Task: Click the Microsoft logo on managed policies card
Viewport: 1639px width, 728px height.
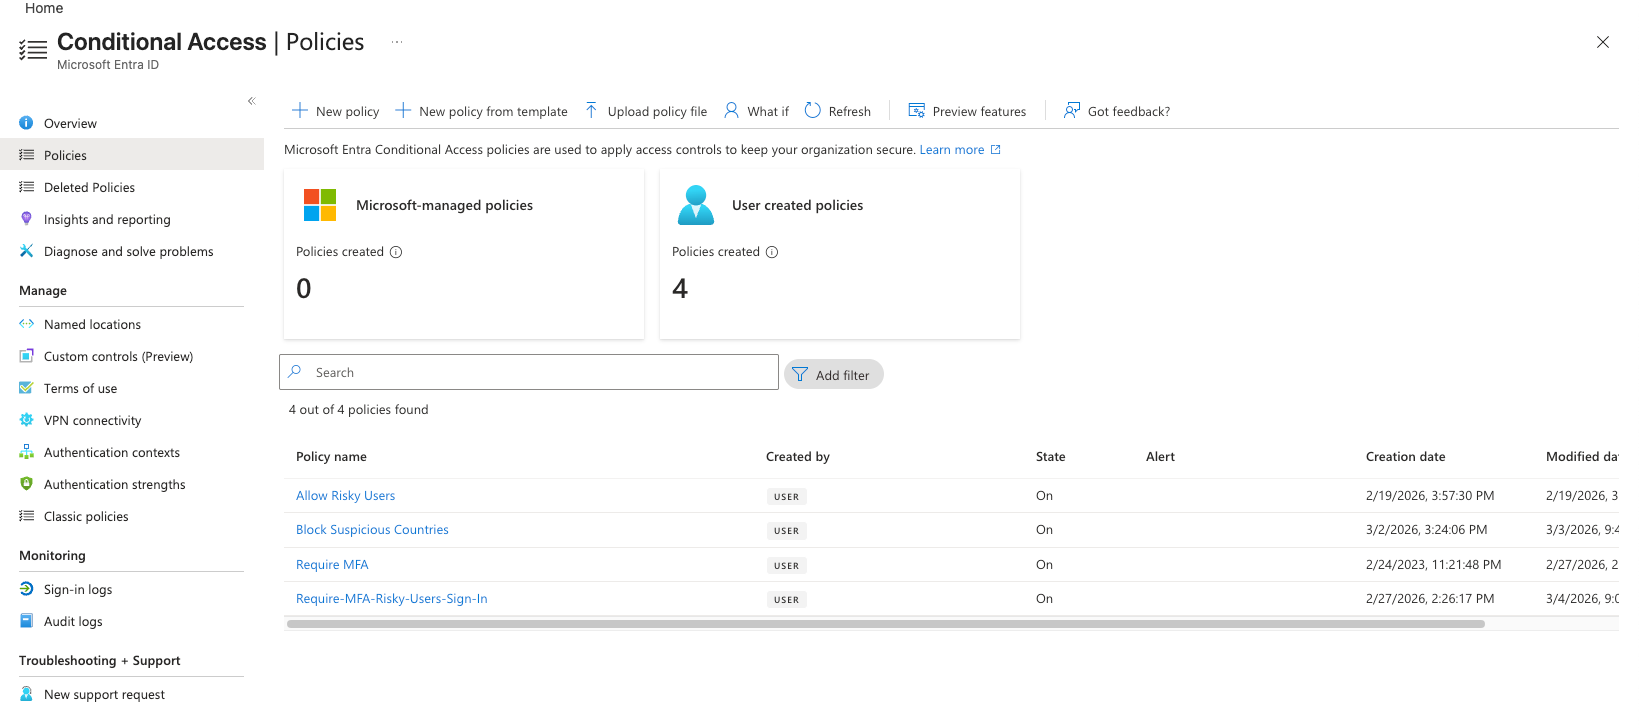Action: [x=320, y=205]
